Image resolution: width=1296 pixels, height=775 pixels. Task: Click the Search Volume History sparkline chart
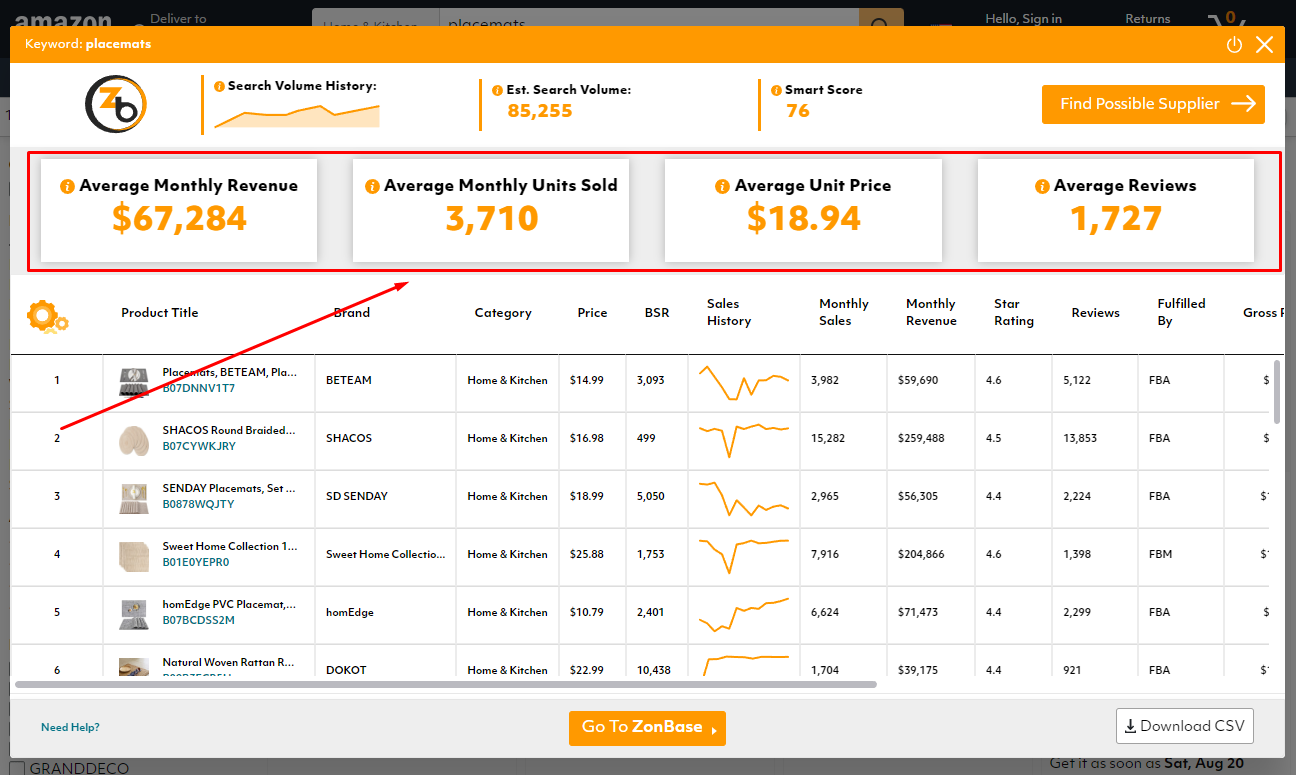pyautogui.click(x=297, y=115)
